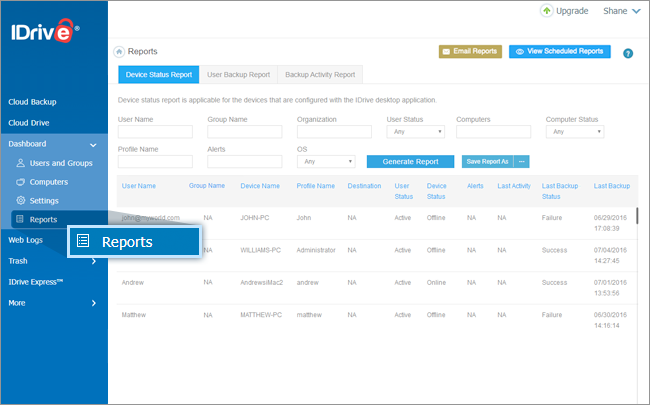Sort by Destination column header
This screenshot has width=650, height=405.
tap(364, 186)
